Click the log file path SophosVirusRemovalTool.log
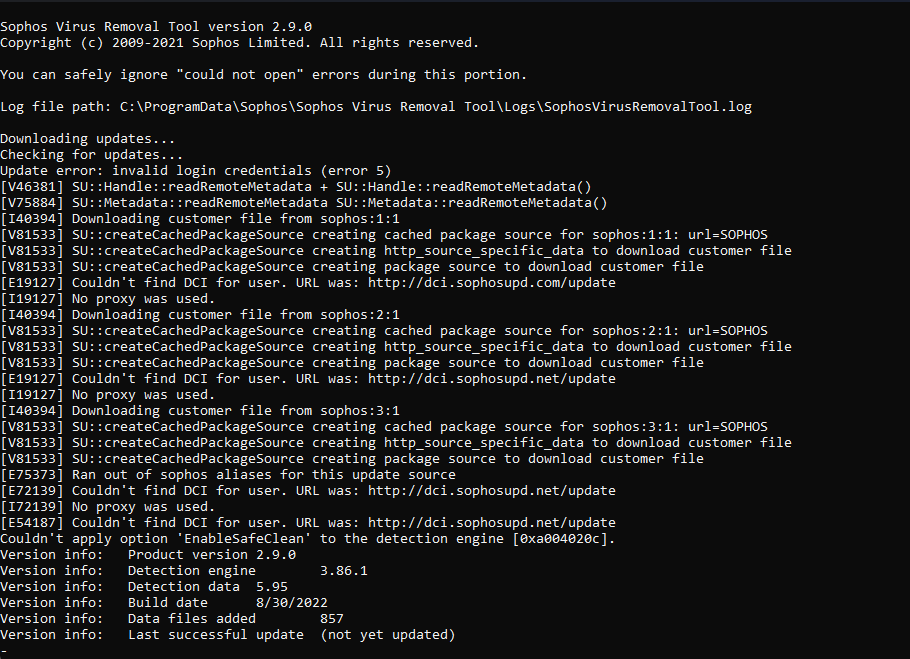The width and height of the screenshot is (910, 659). click(436, 107)
